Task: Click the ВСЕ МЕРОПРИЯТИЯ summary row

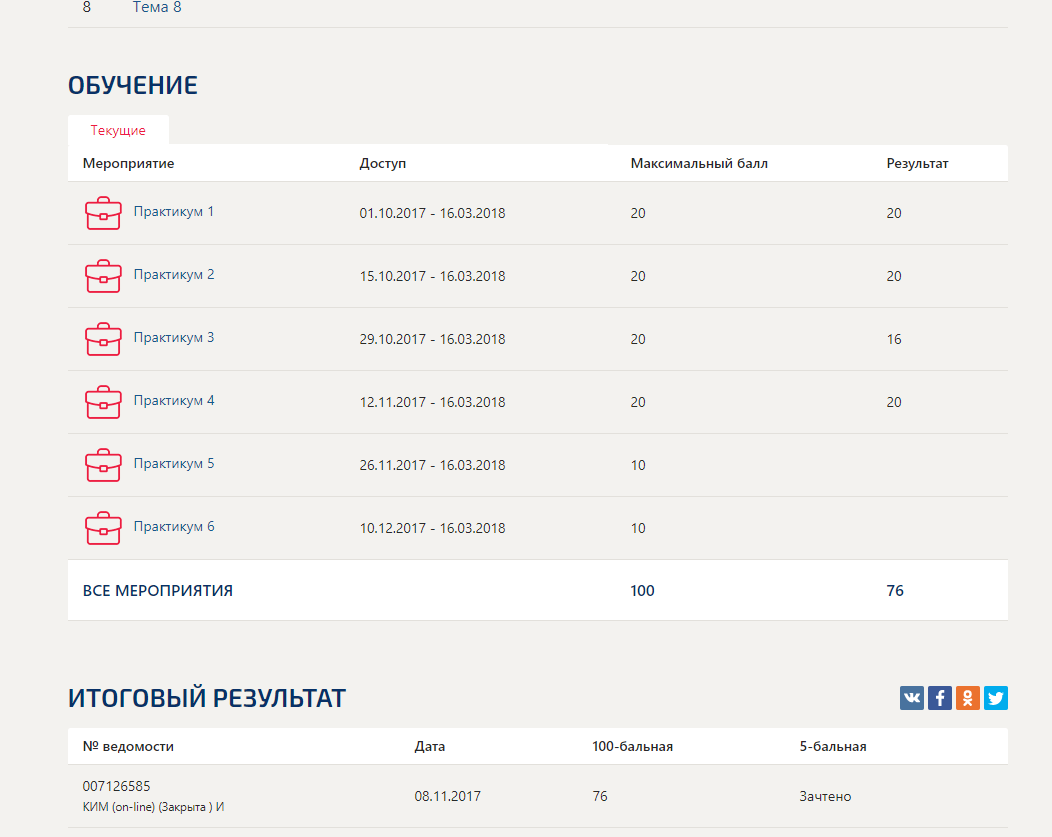Action: (158, 591)
